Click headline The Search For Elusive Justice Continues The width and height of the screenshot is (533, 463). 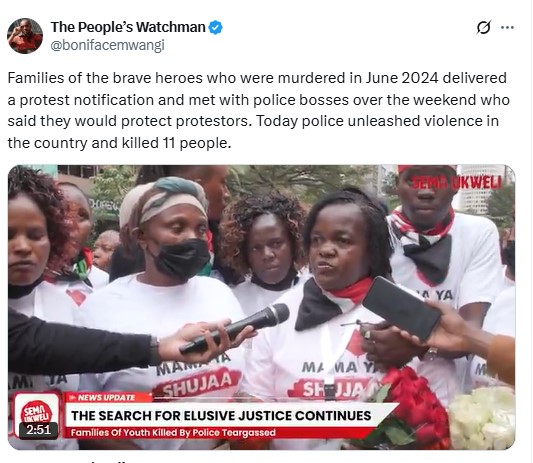point(221,415)
